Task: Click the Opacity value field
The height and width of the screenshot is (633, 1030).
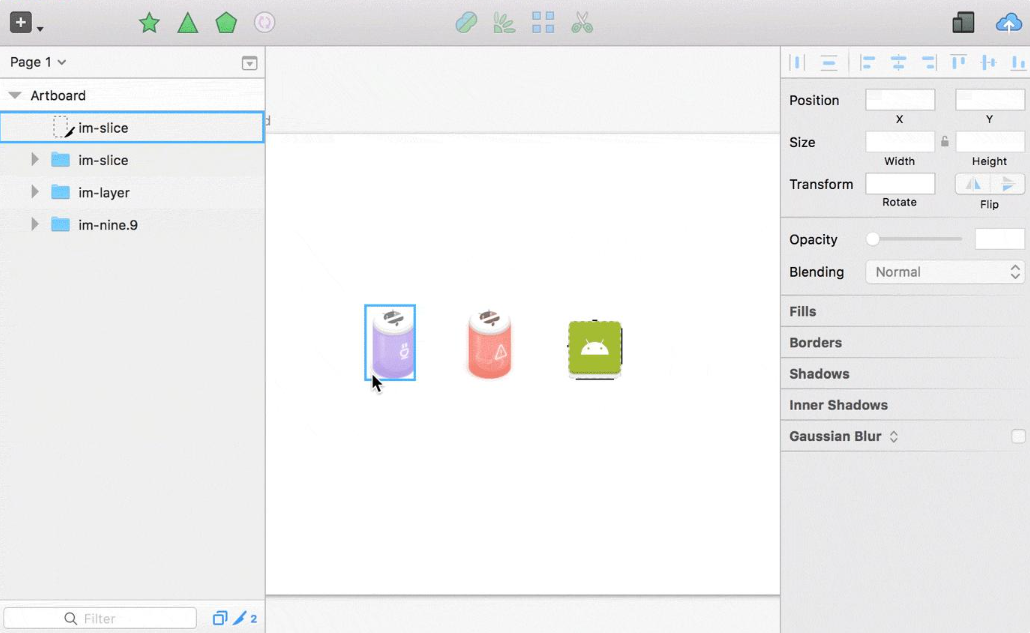Action: (999, 239)
